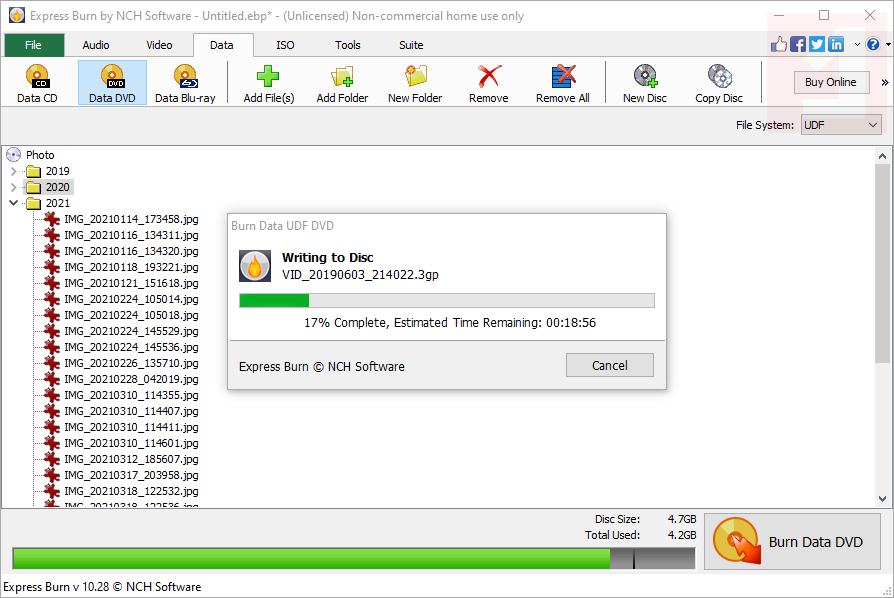Click the flame icon in the burn dialog

(255, 266)
